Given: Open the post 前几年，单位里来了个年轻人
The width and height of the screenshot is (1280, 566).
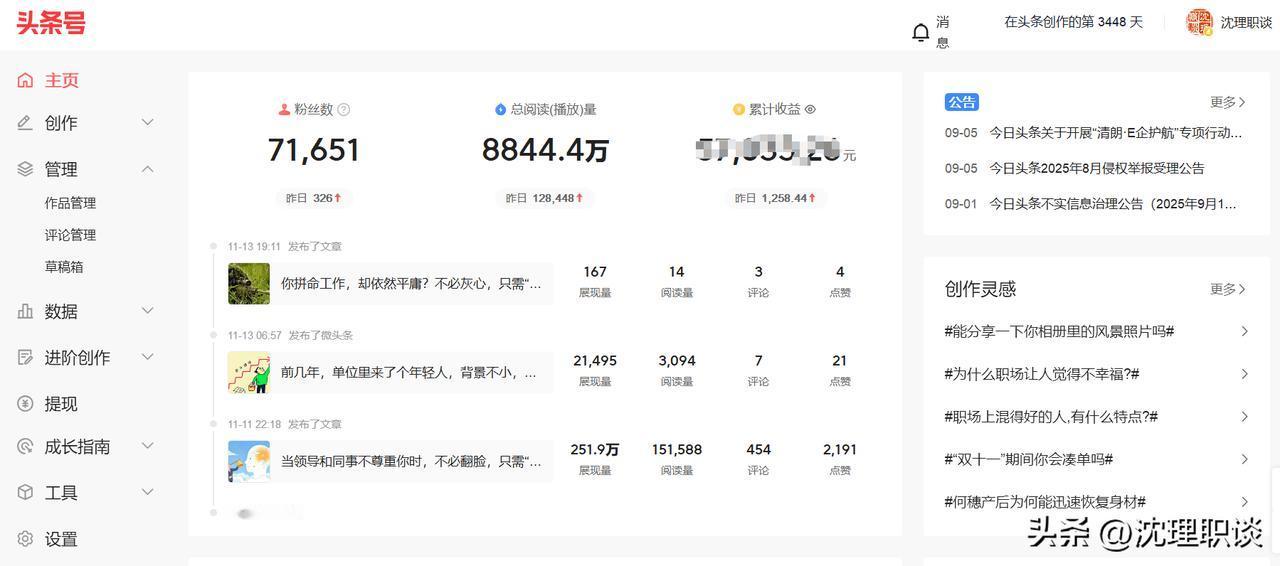Looking at the screenshot, I should pos(411,372).
